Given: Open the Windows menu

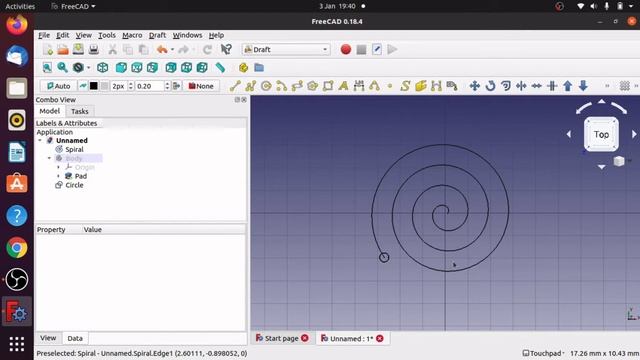Looking at the screenshot, I should 187,35.
